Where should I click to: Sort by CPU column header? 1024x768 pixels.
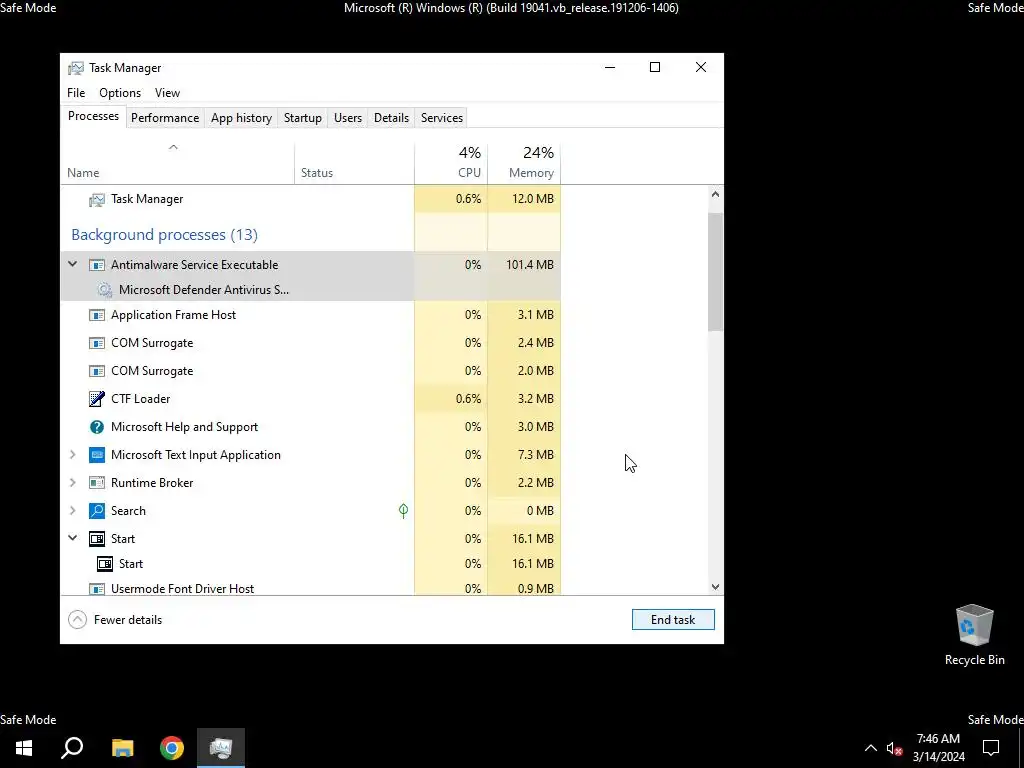point(451,163)
